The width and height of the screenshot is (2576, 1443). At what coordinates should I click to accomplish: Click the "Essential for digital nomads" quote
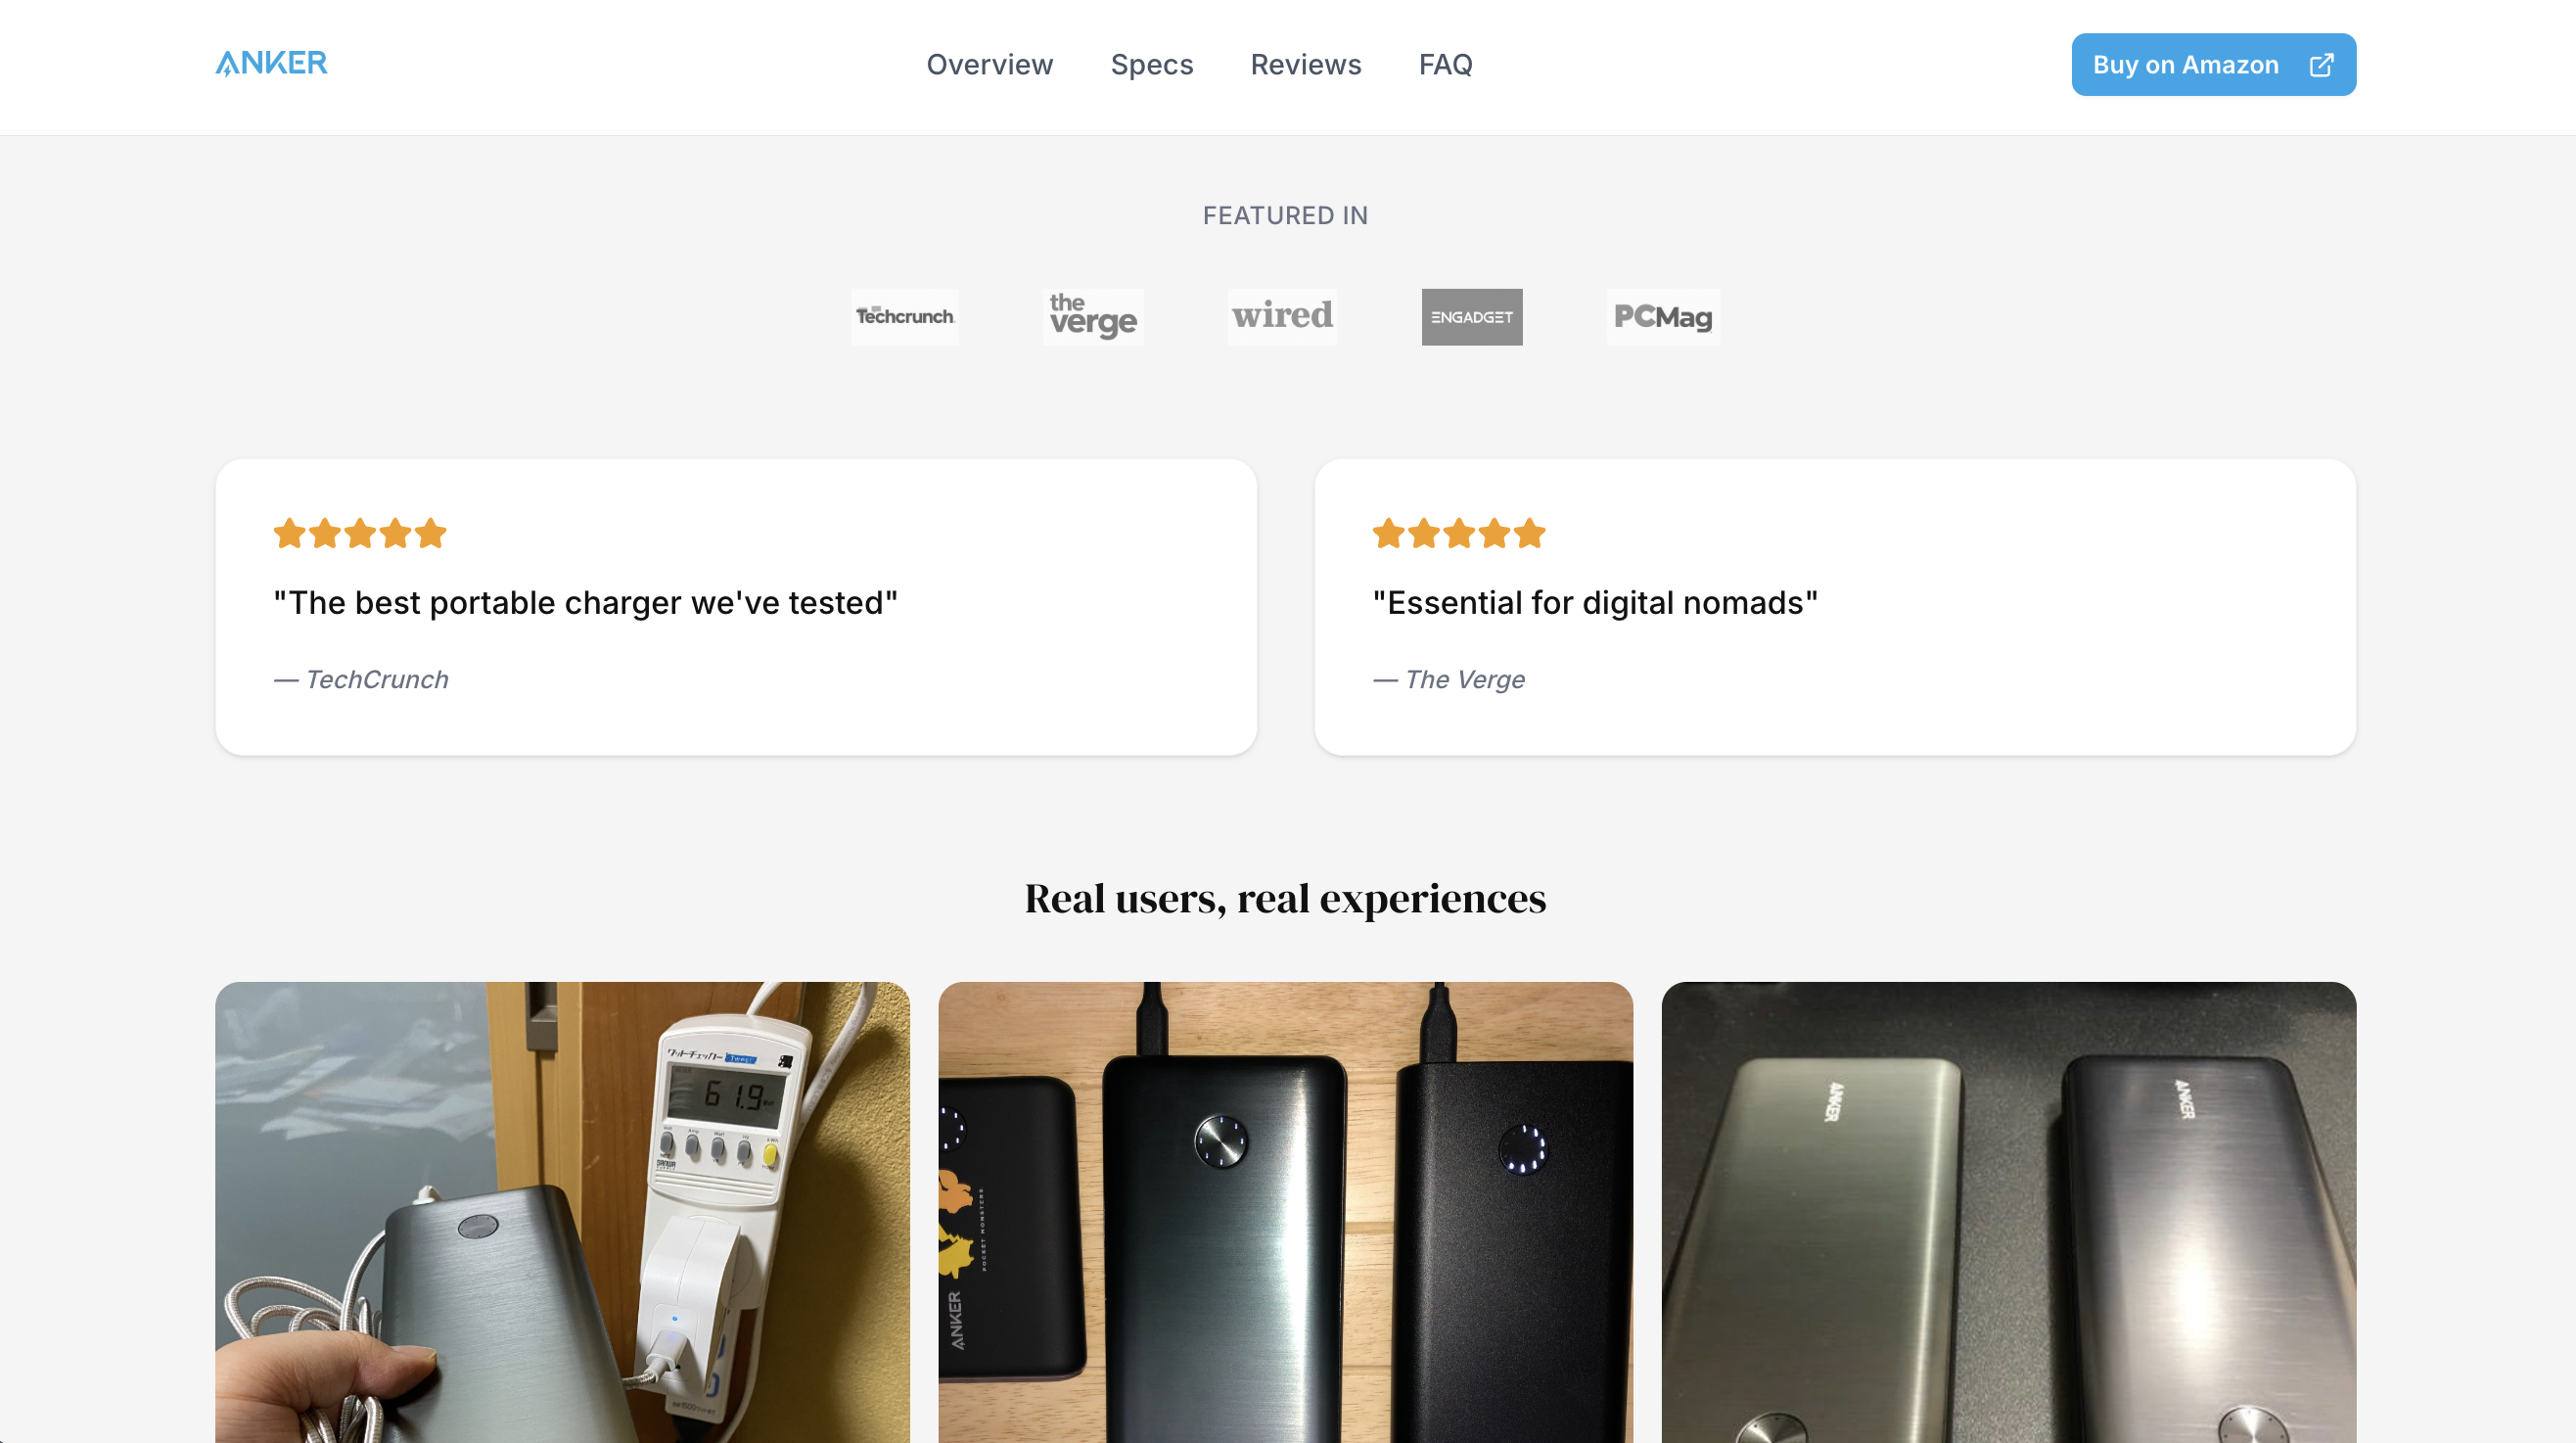point(1595,603)
